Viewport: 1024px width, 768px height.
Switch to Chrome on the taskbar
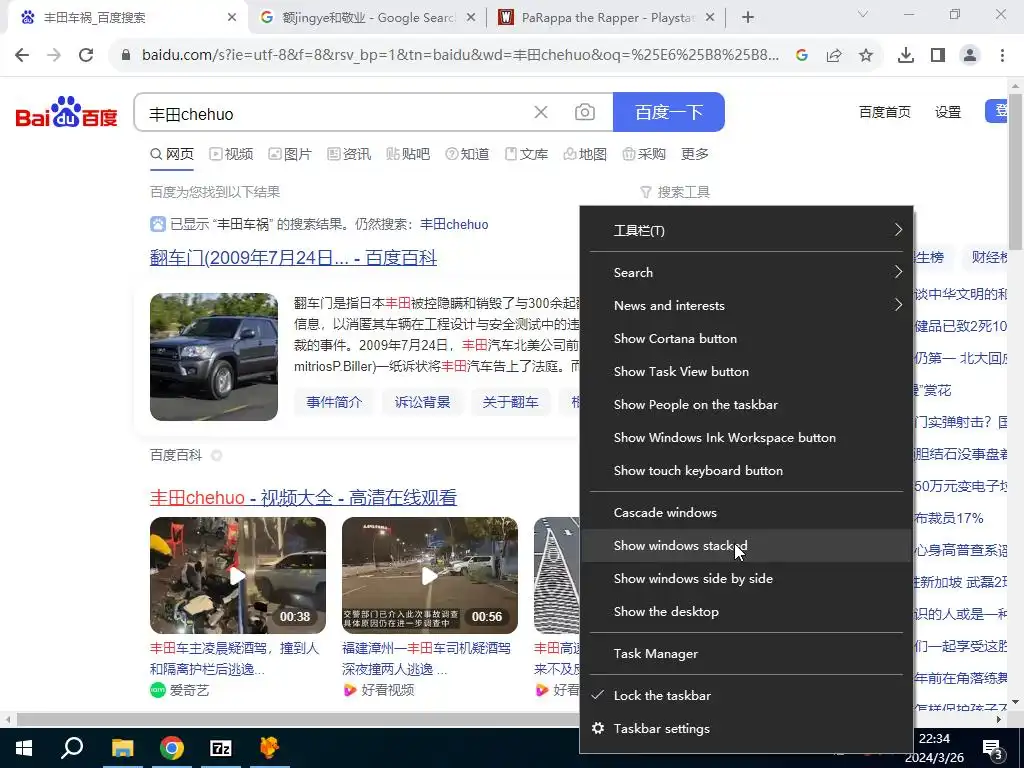pyautogui.click(x=171, y=748)
